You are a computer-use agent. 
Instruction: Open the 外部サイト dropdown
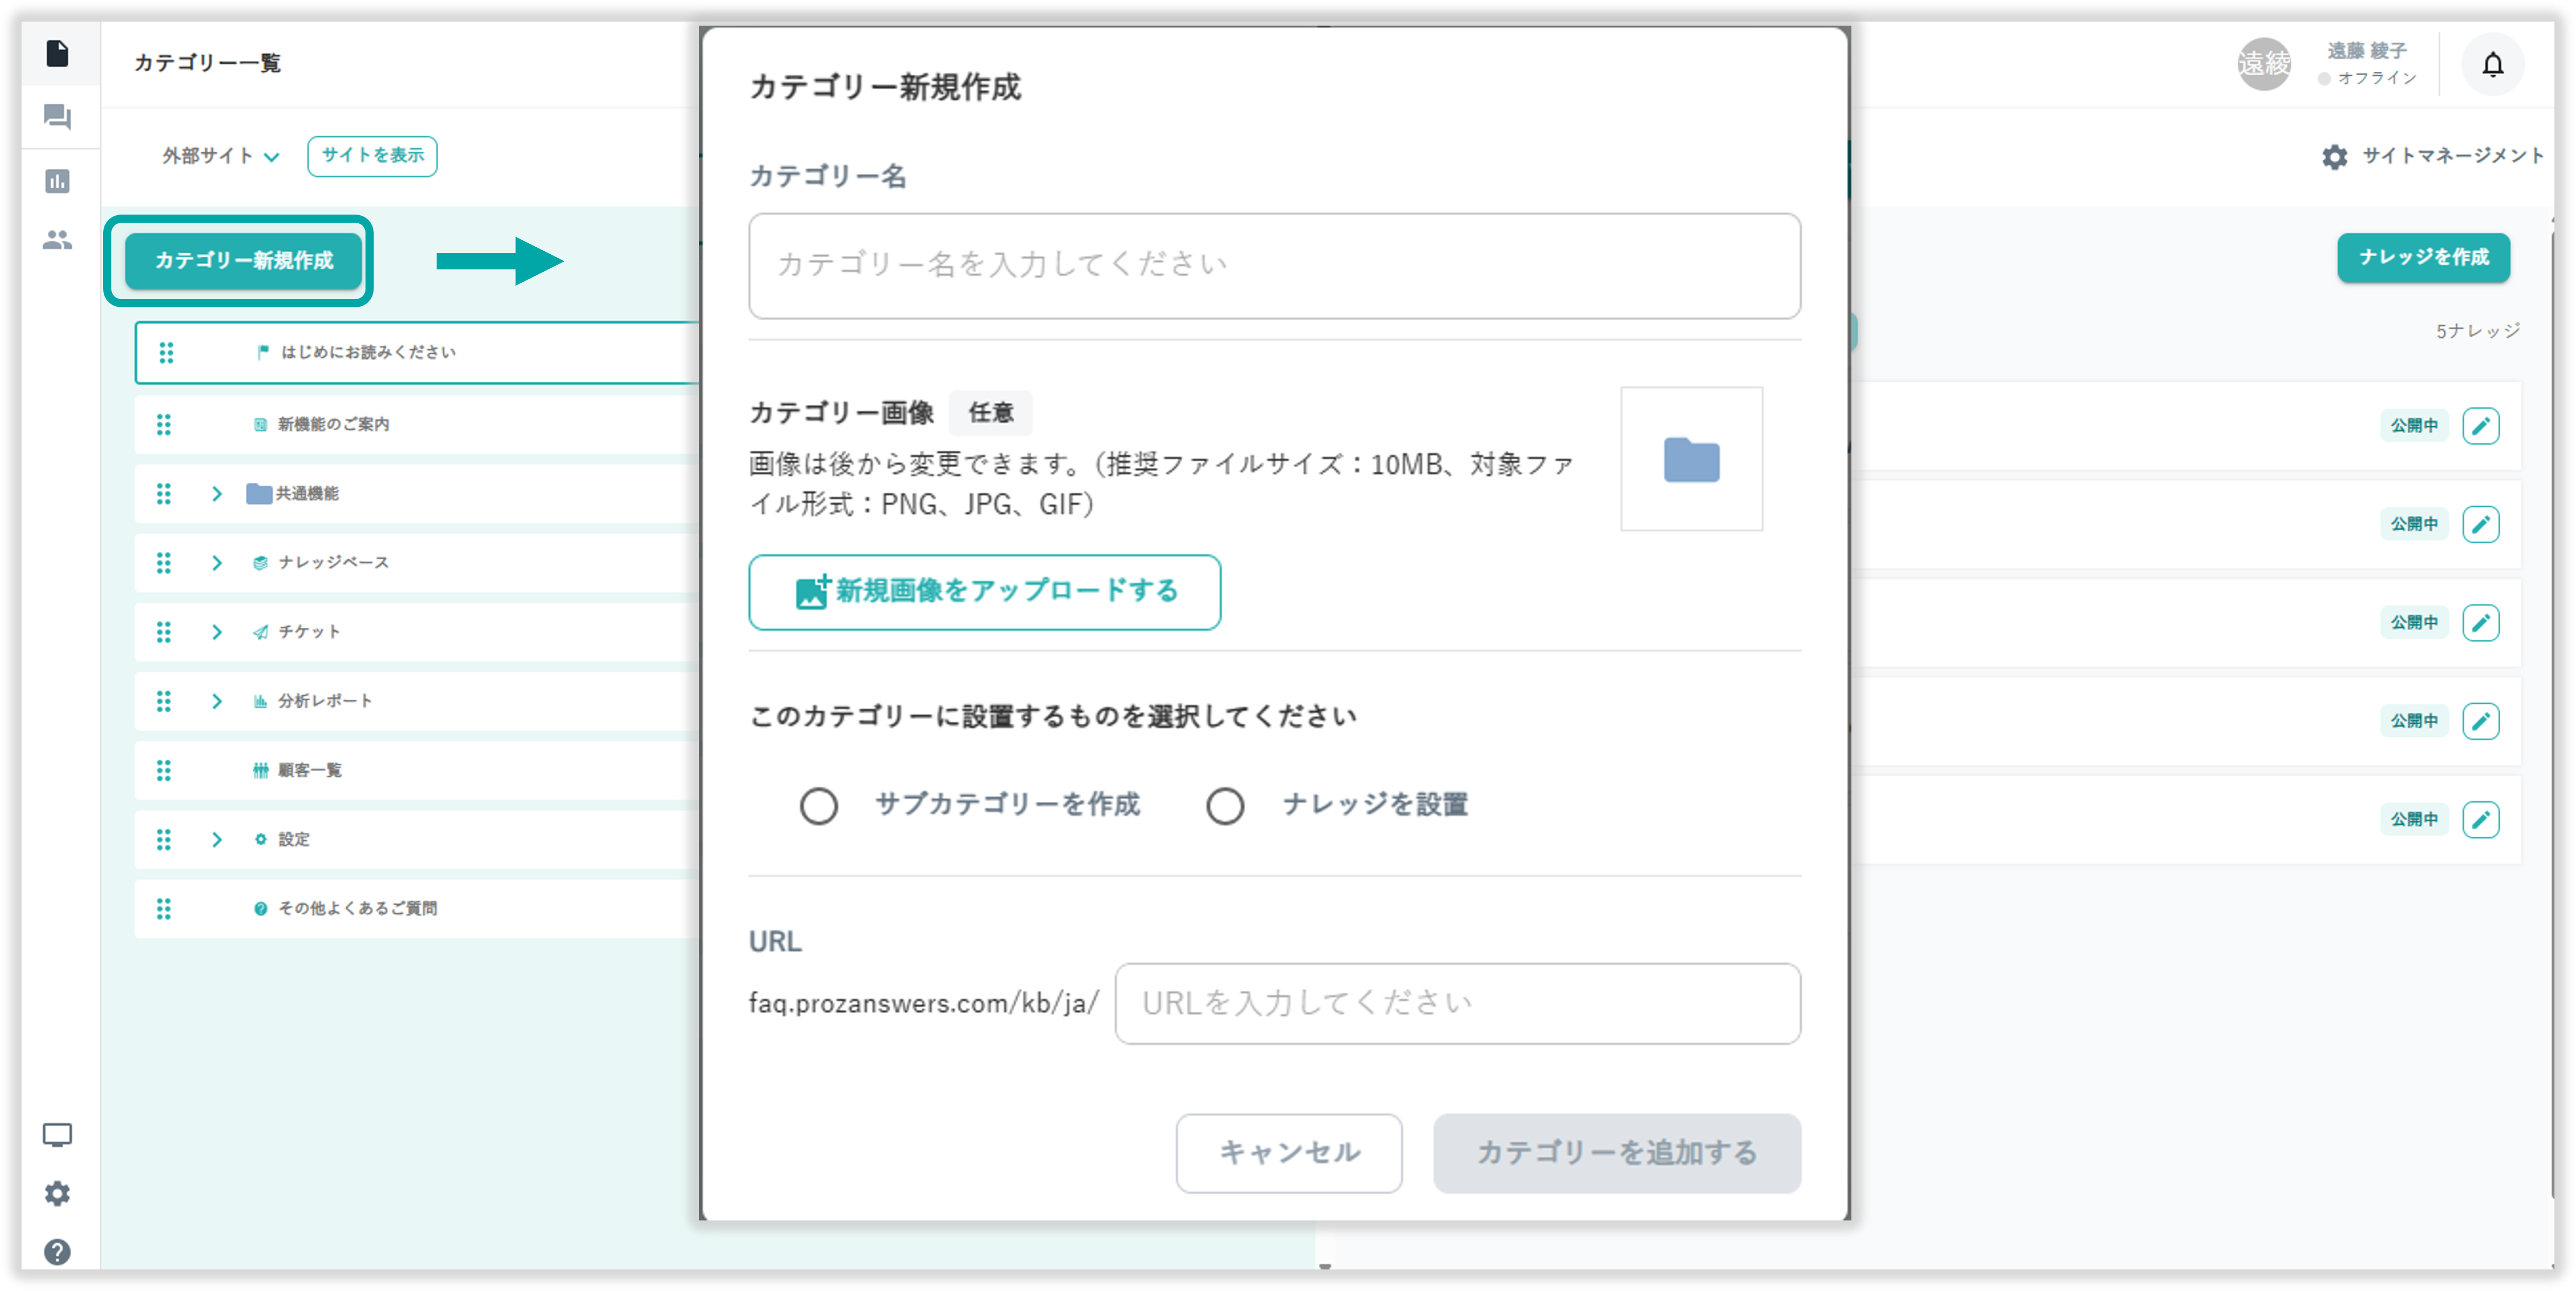tap(220, 156)
